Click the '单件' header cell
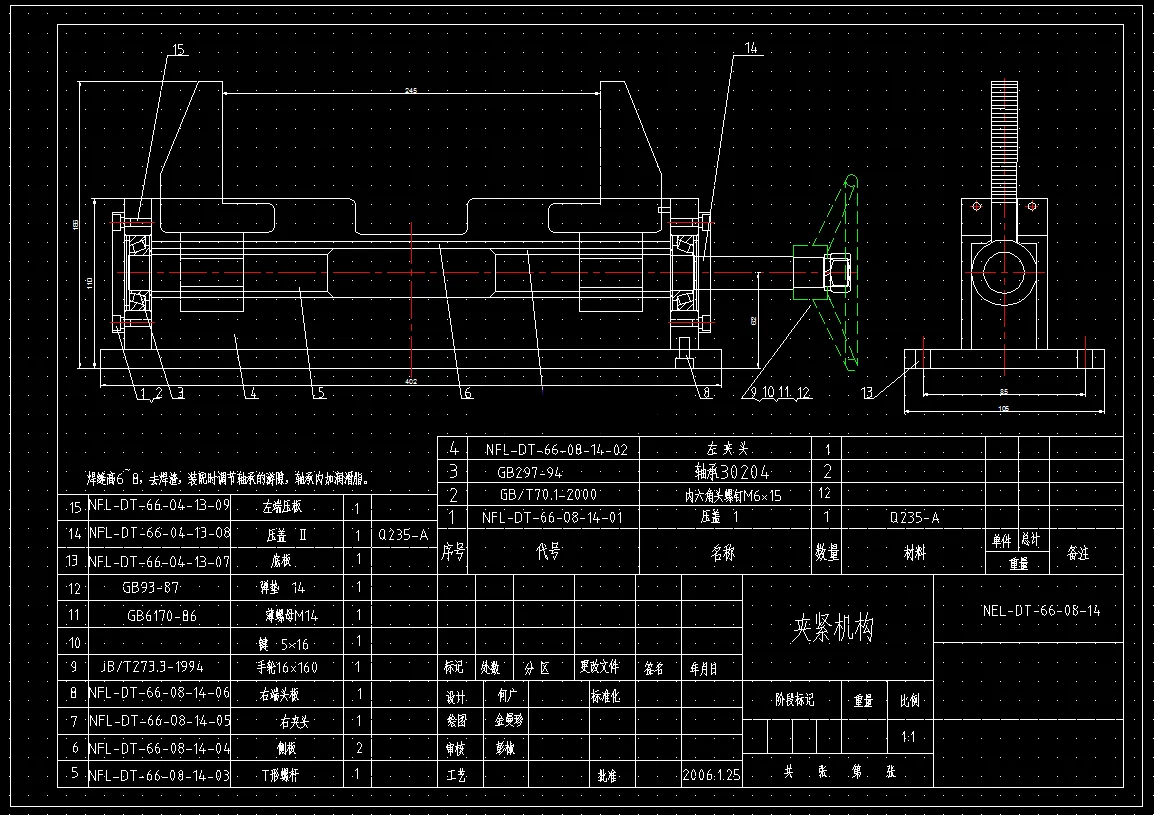This screenshot has height=815, width=1154. click(x=1002, y=541)
